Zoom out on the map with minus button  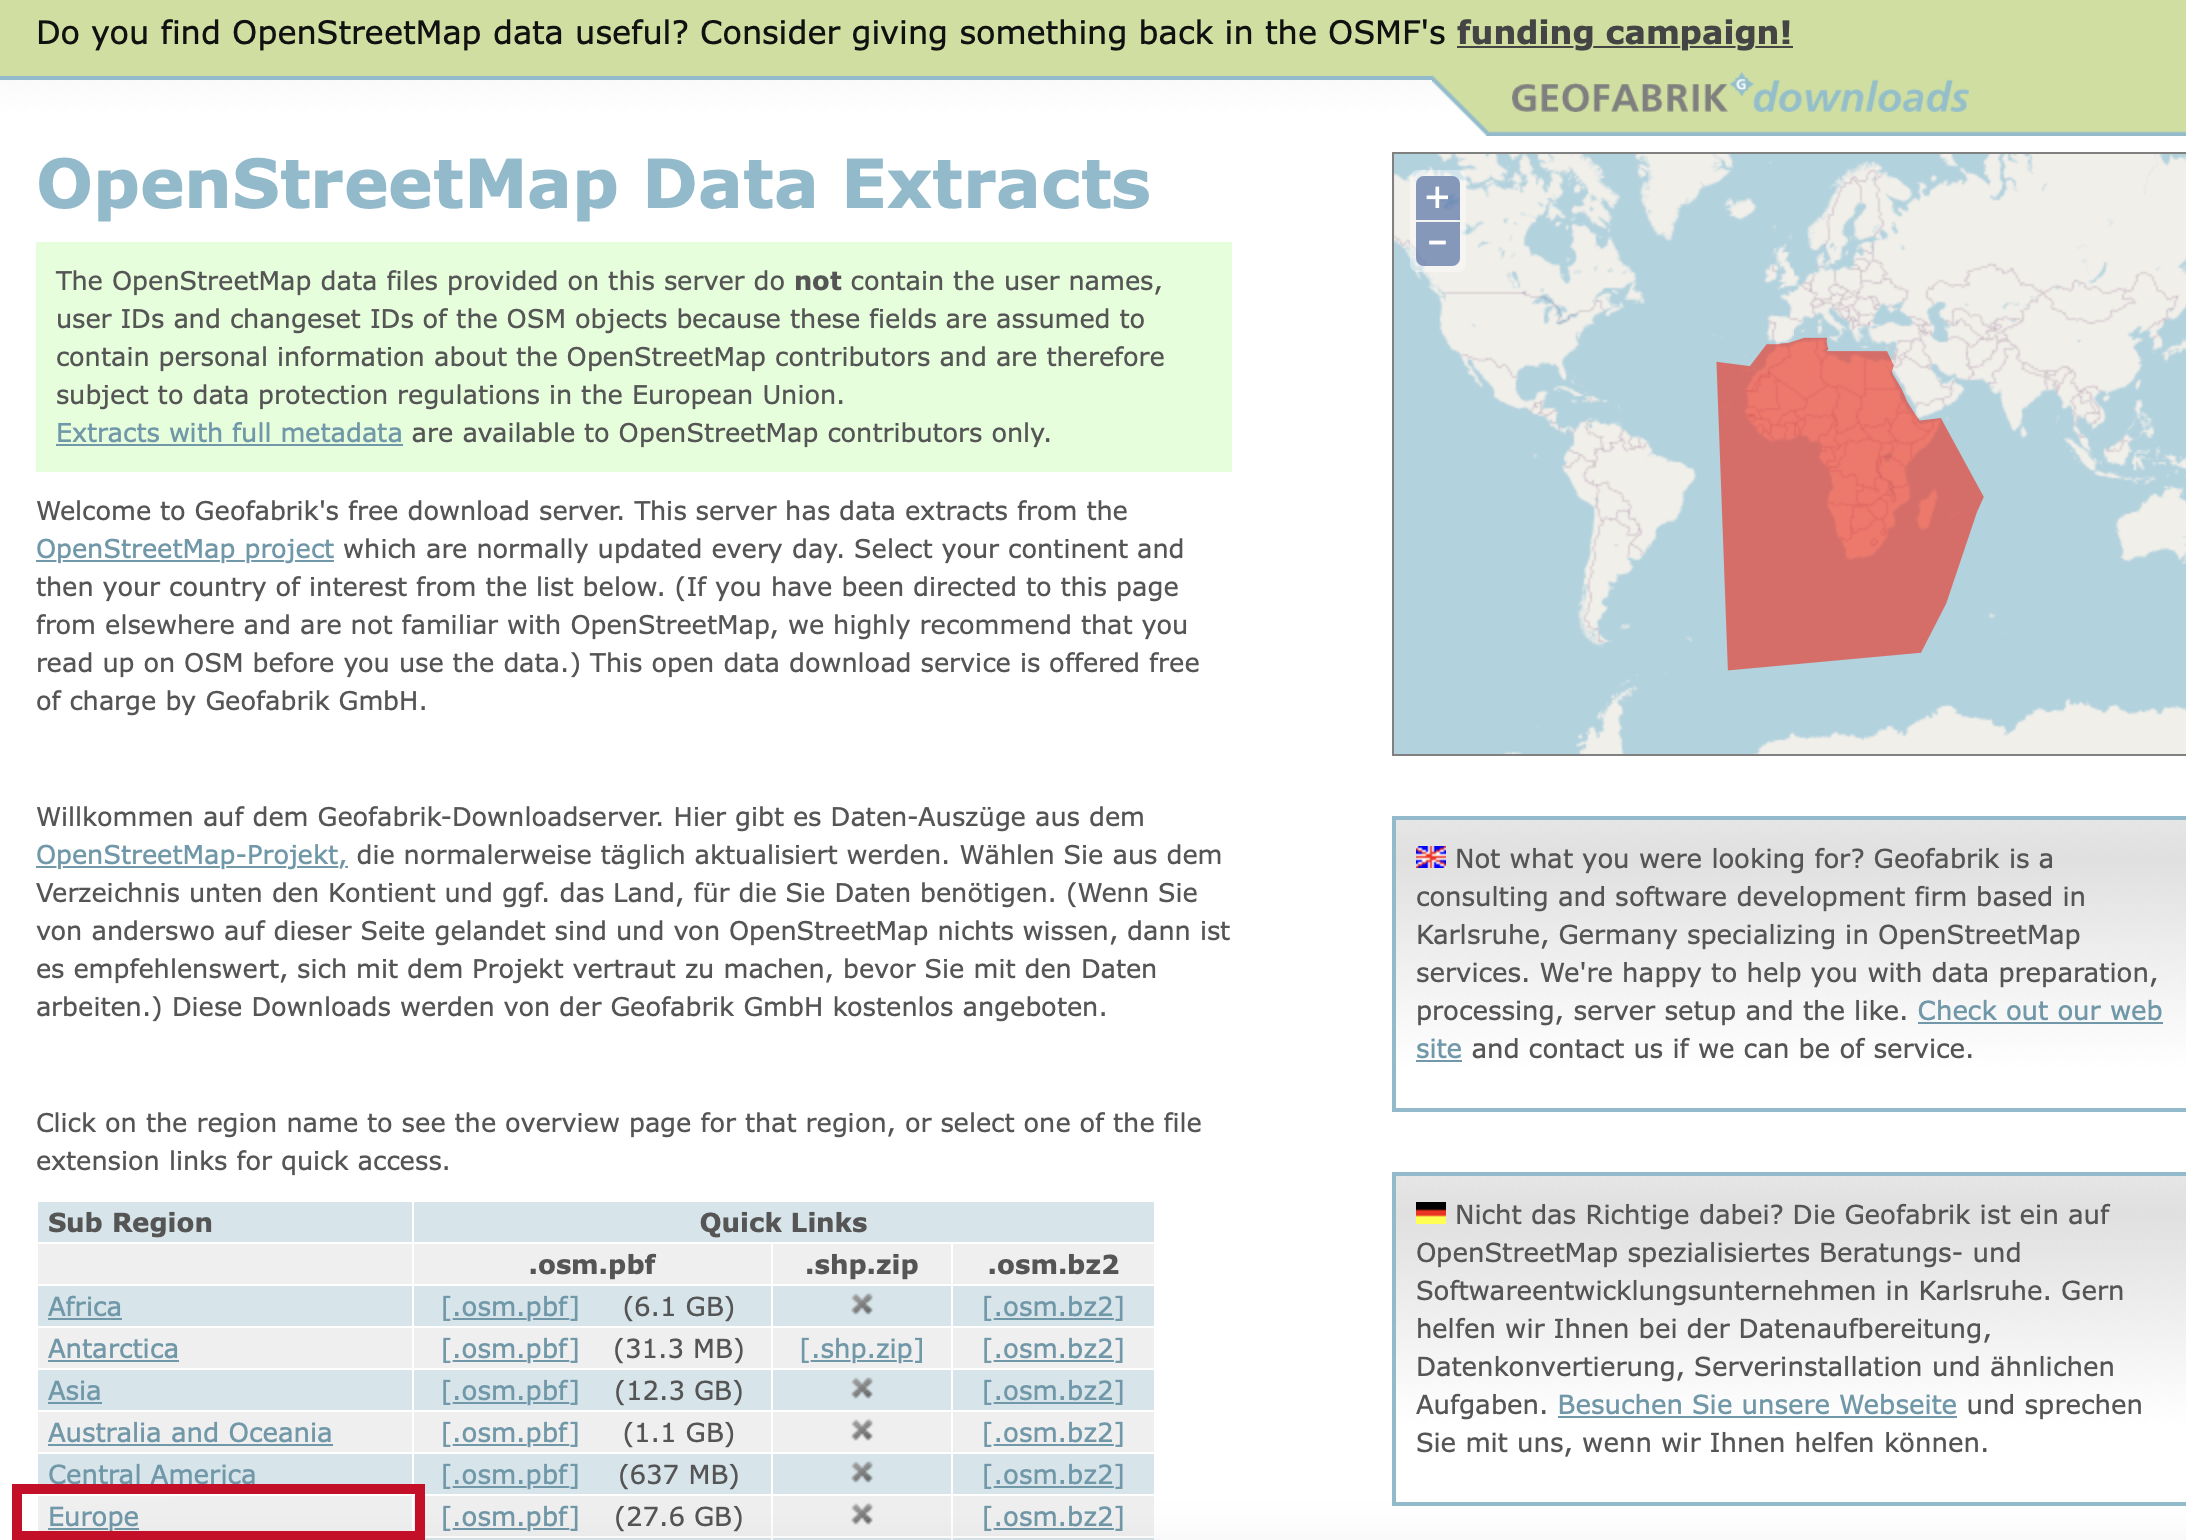click(1437, 243)
